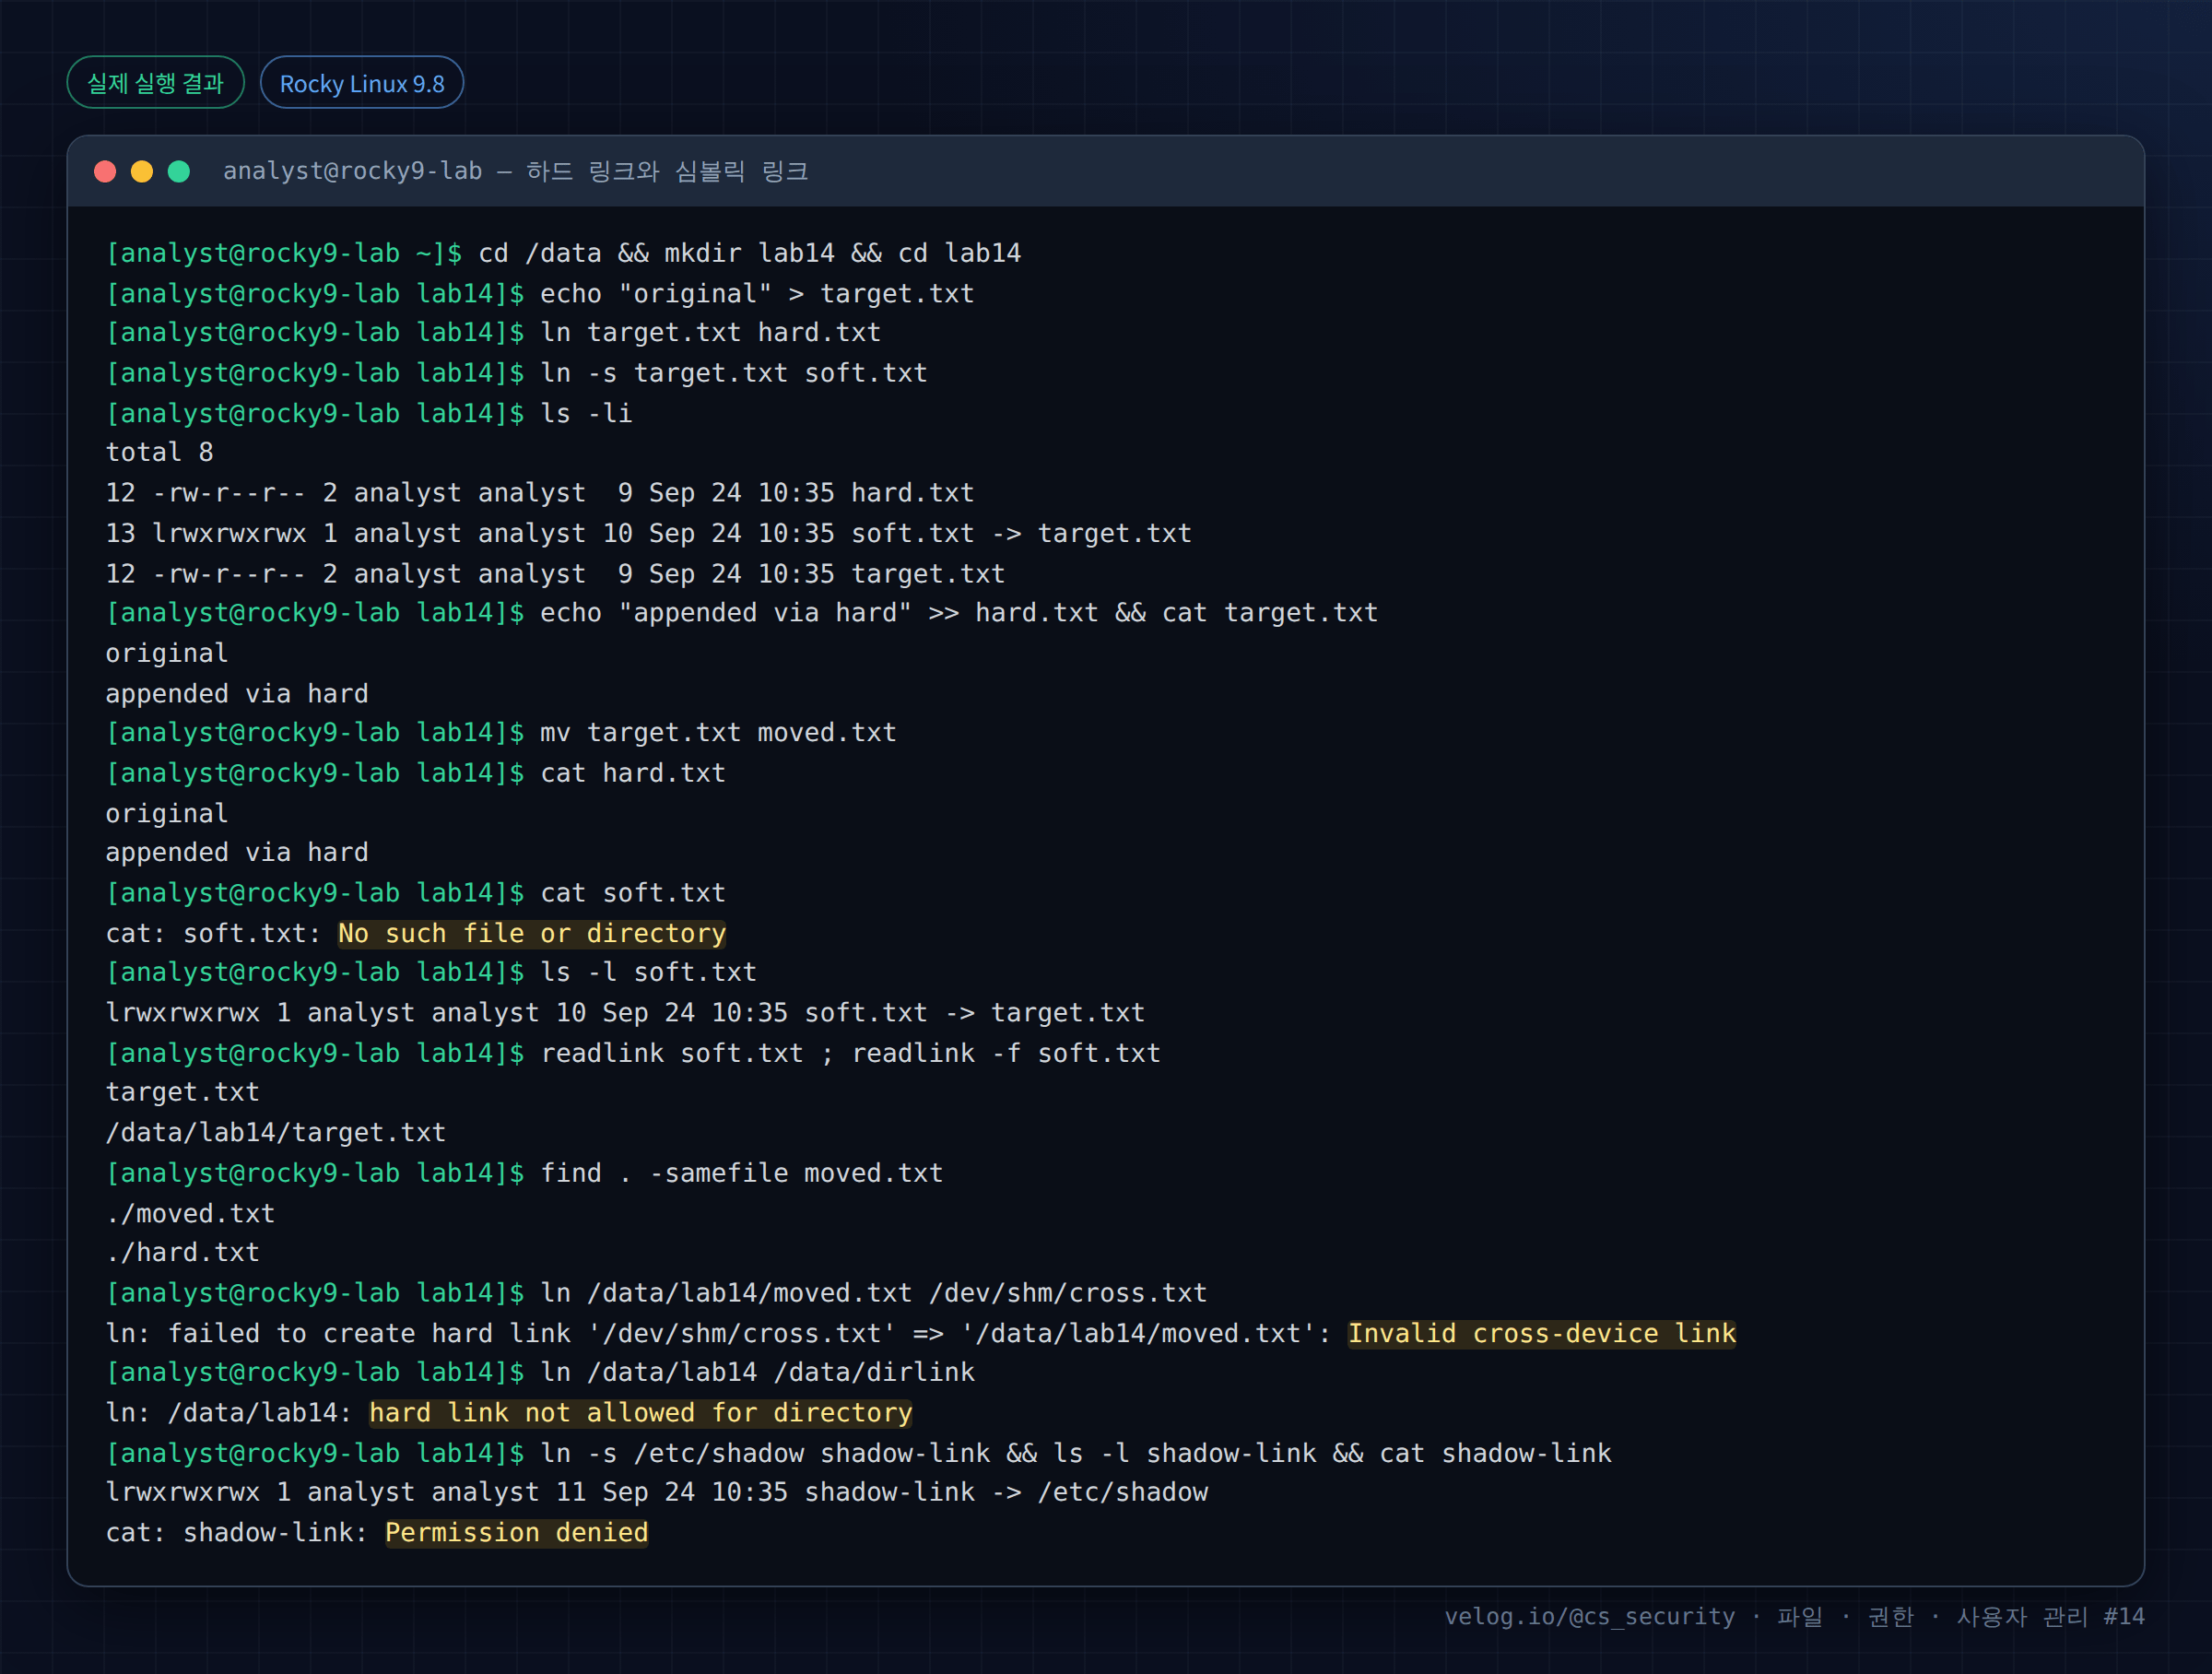Click the green maximize dot in terminal title bar
The width and height of the screenshot is (2212, 1674).
click(x=179, y=171)
